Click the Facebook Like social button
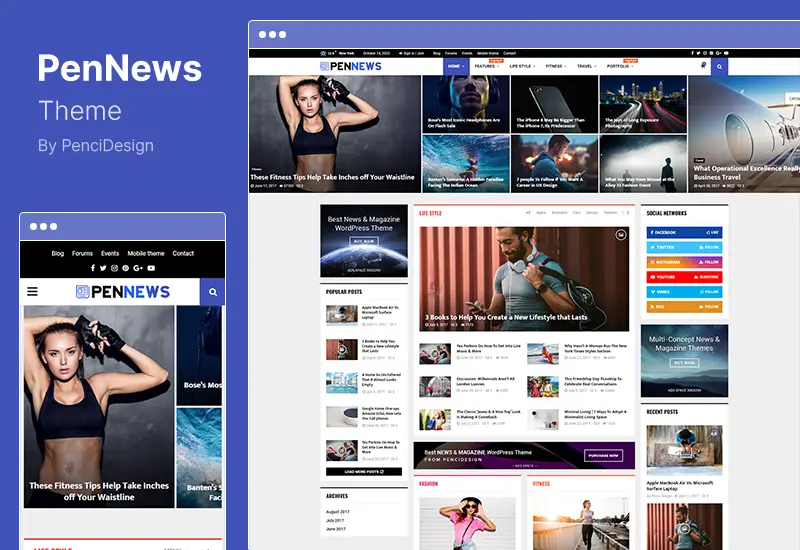The width and height of the screenshot is (800, 550). (x=684, y=232)
